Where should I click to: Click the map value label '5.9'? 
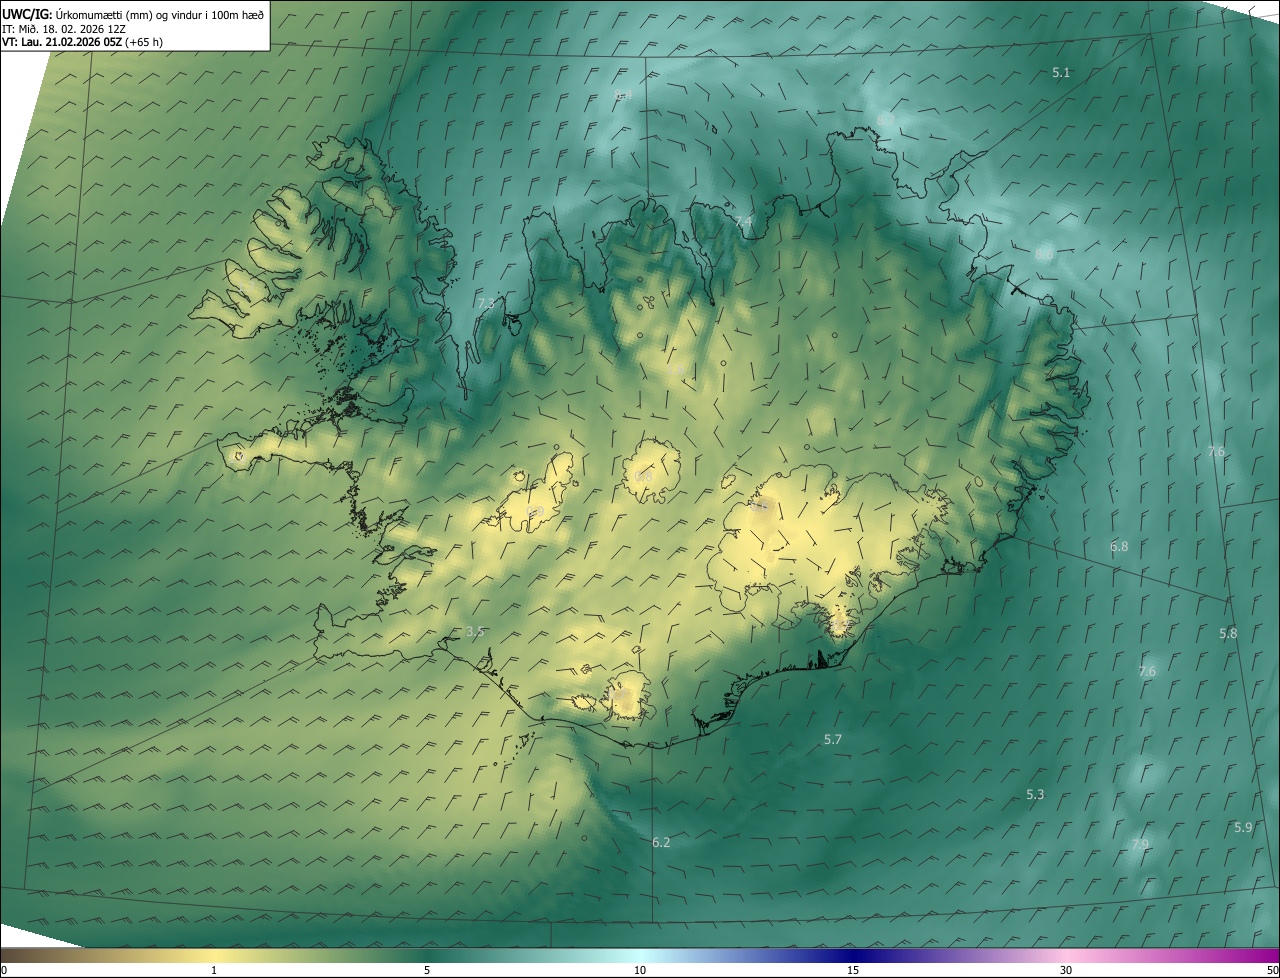click(x=1243, y=828)
